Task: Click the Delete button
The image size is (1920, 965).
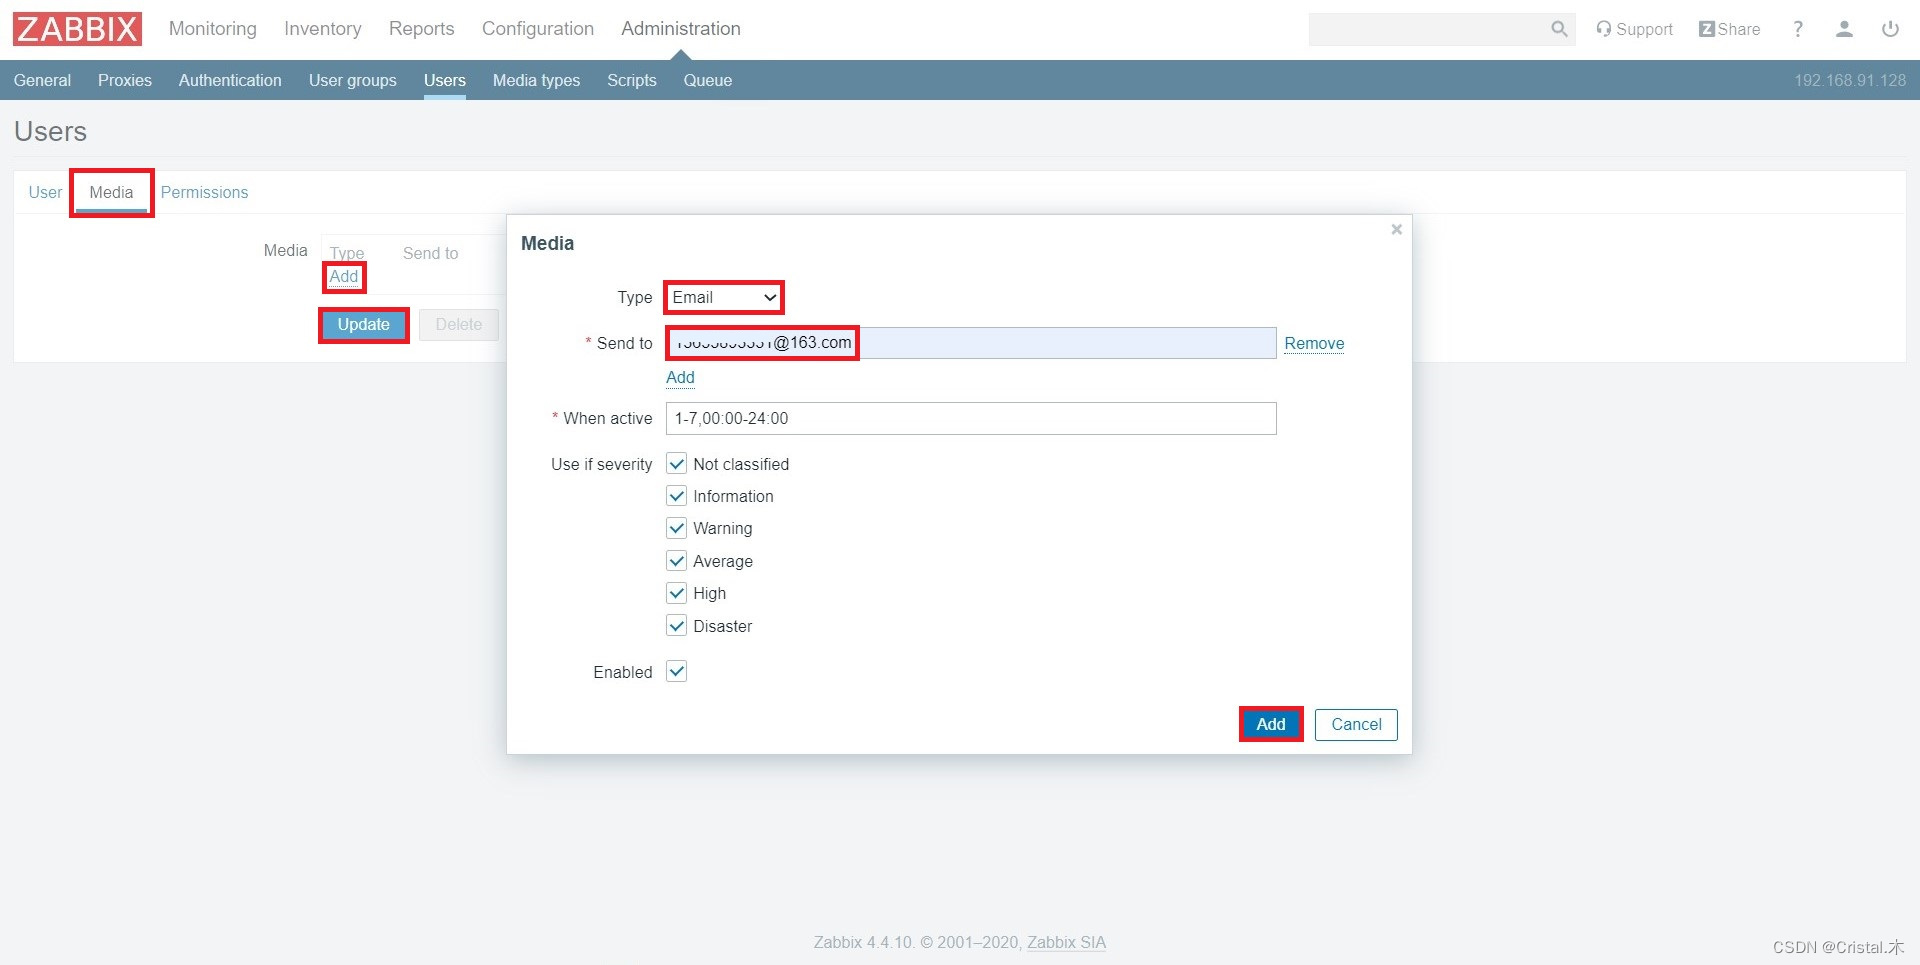Action: [459, 325]
